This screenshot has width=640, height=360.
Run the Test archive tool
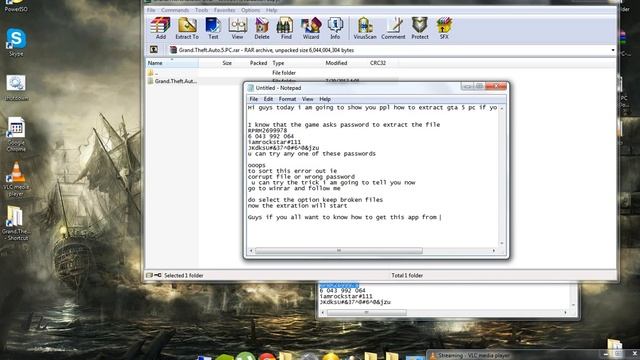pos(213,28)
